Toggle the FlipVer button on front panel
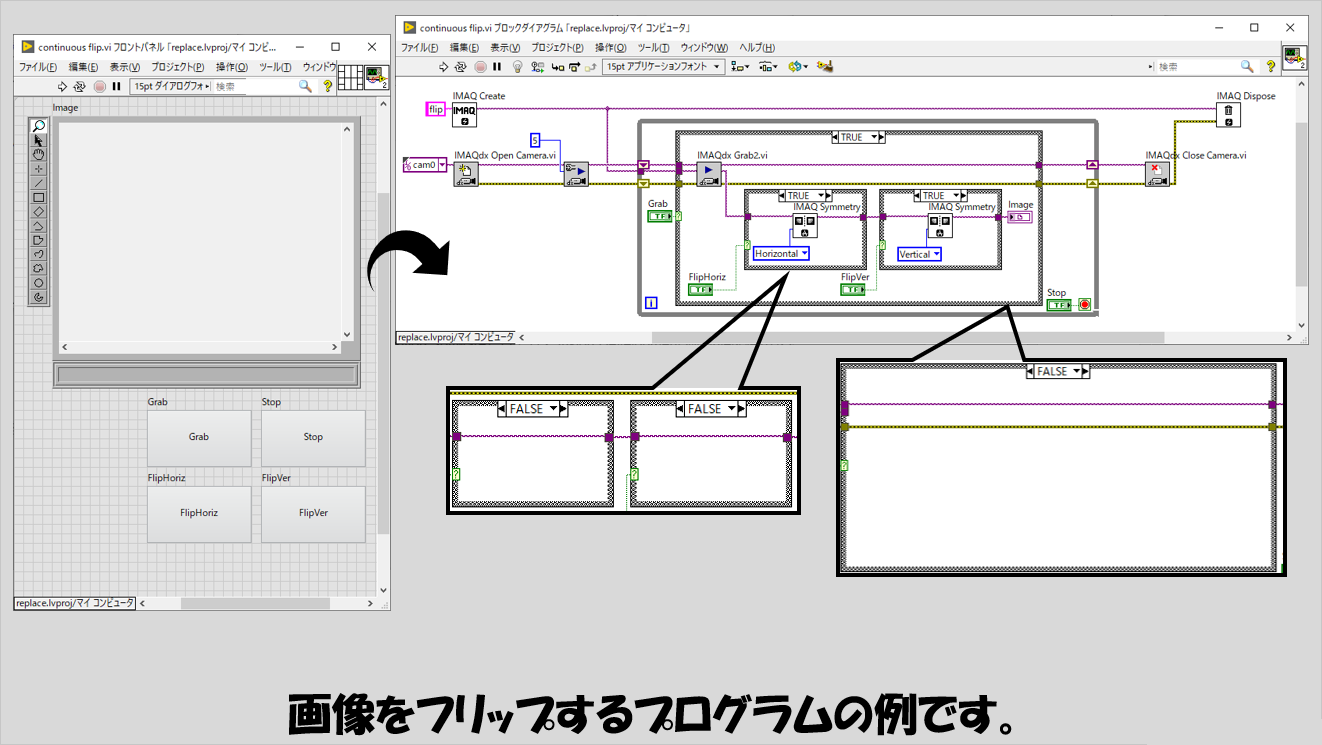This screenshot has width=1322, height=745. pos(313,513)
